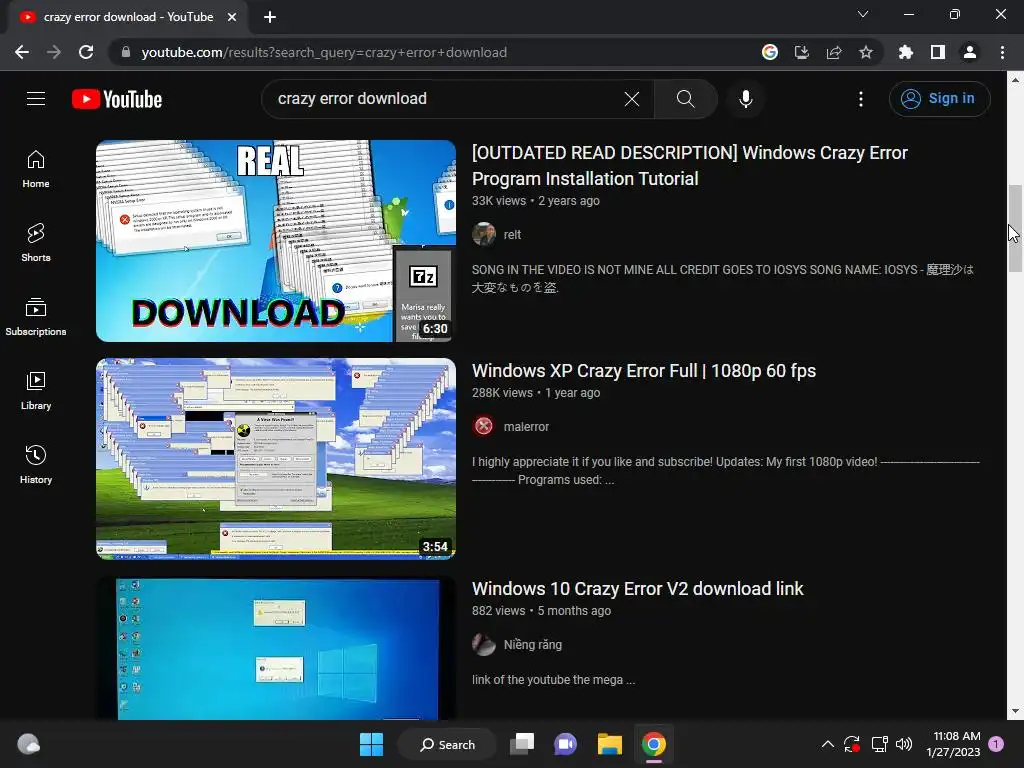Open Chrome tab search chevron
Image resolution: width=1024 pixels, height=768 pixels.
pos(863,14)
